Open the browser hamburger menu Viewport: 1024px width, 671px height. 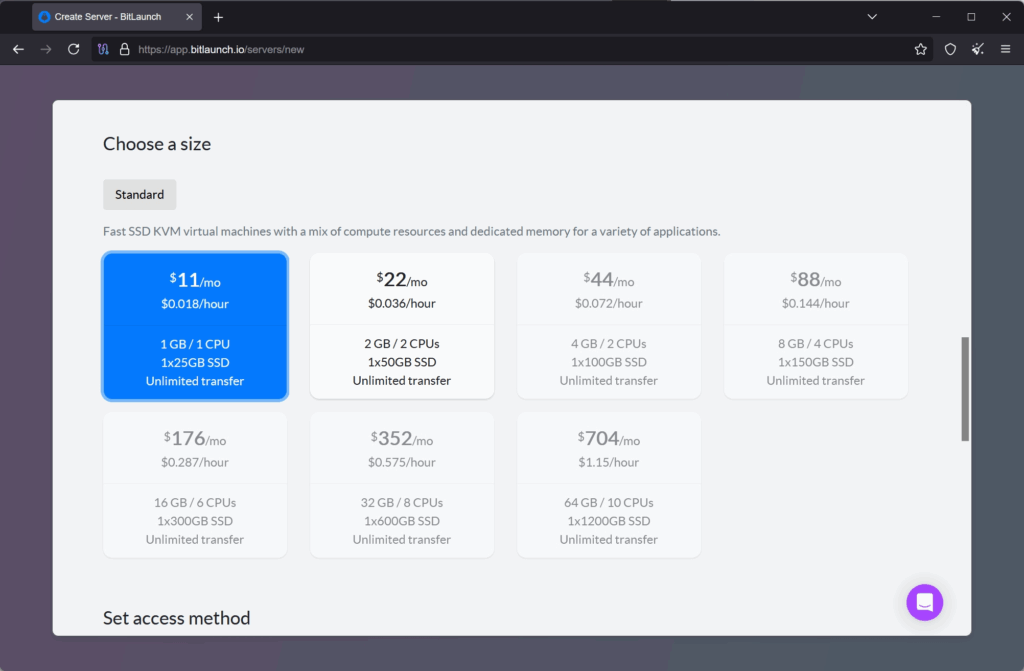(1006, 49)
